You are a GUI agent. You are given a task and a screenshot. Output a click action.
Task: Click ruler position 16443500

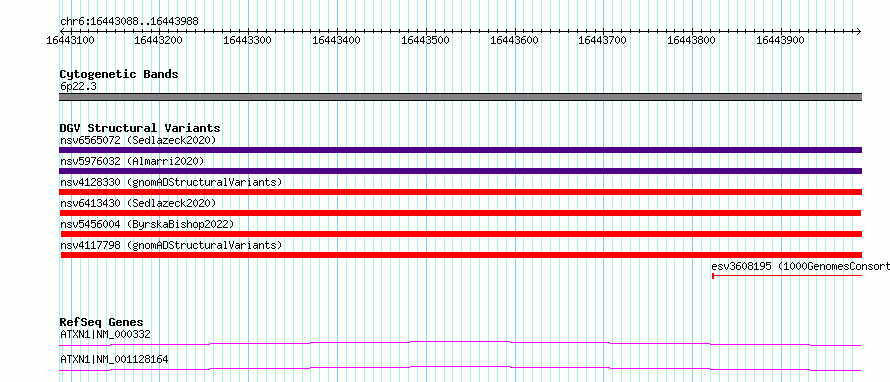click(426, 40)
